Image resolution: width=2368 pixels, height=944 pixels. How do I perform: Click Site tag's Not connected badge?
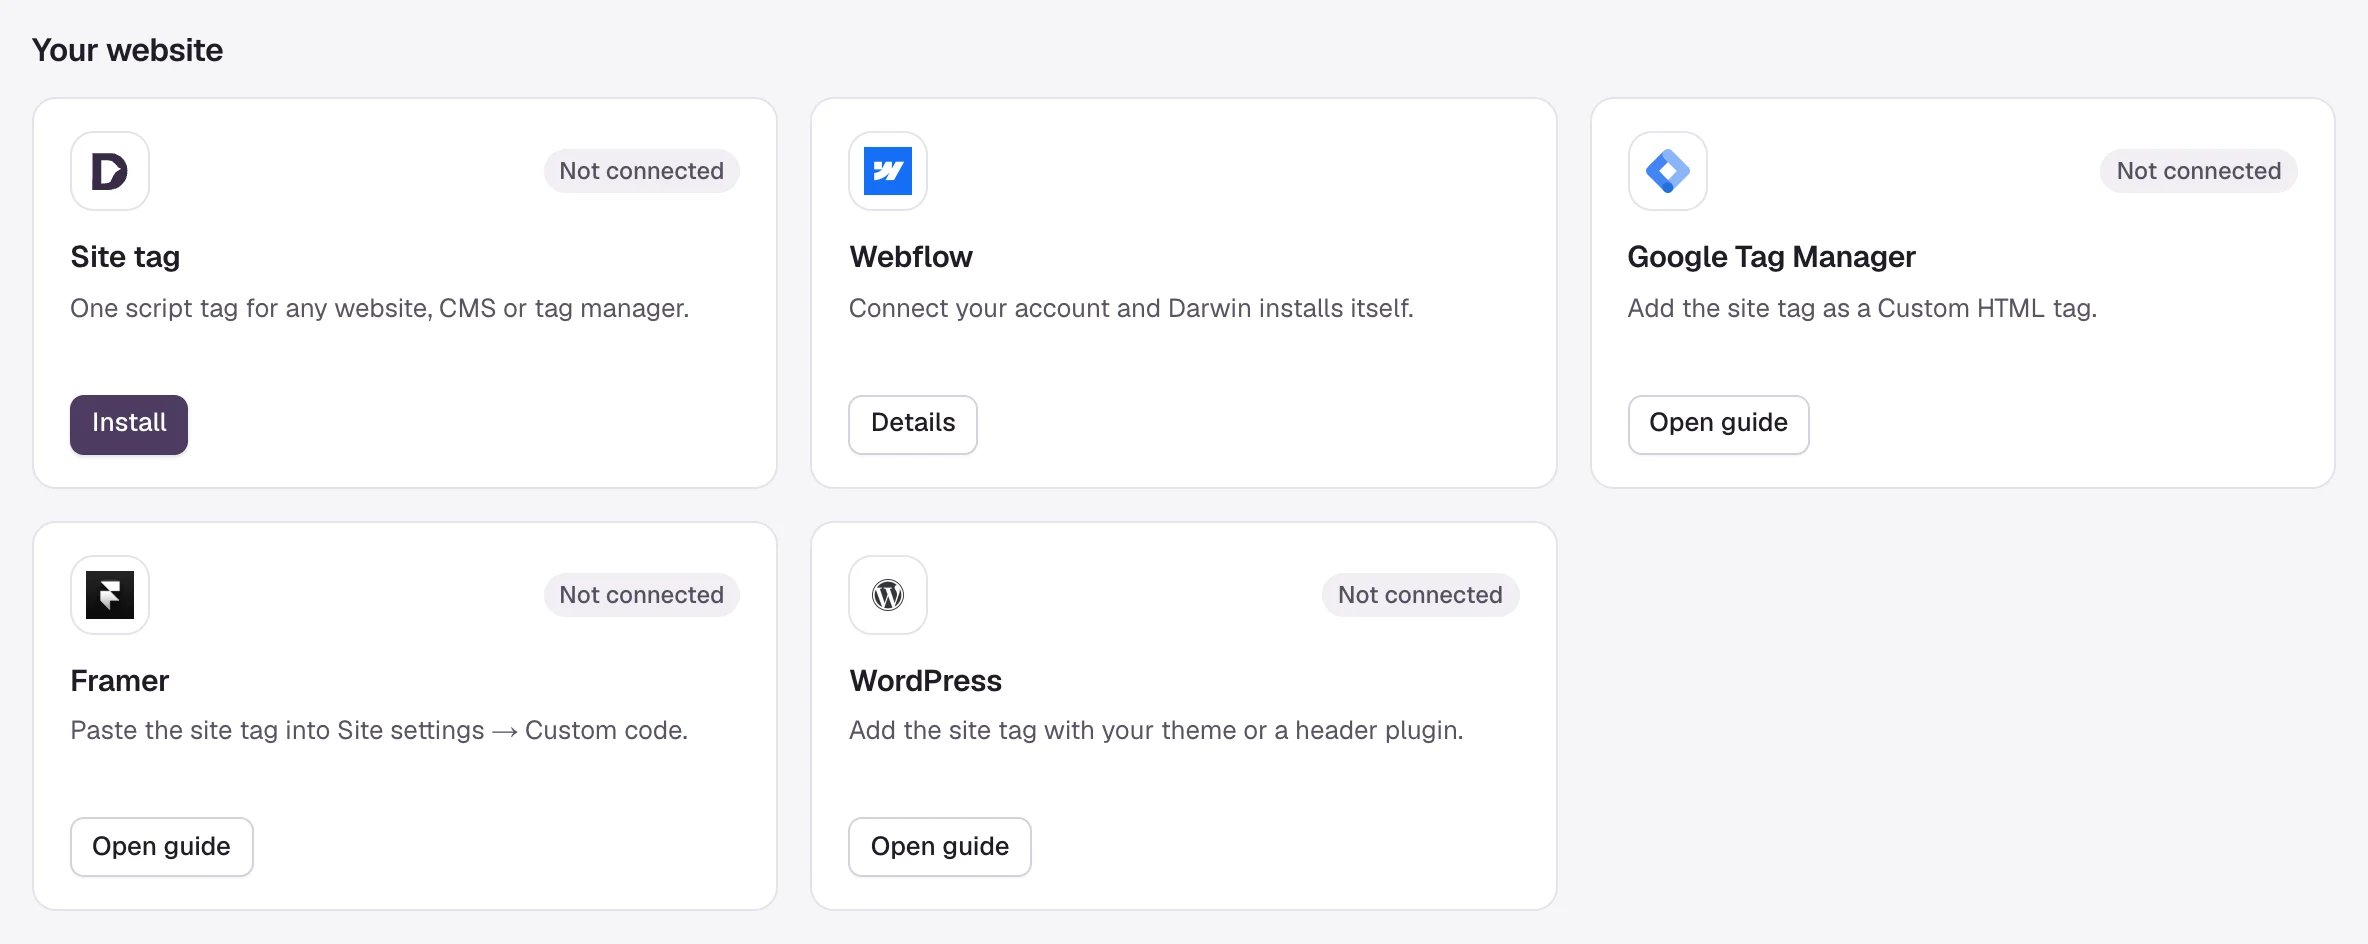pyautogui.click(x=641, y=171)
